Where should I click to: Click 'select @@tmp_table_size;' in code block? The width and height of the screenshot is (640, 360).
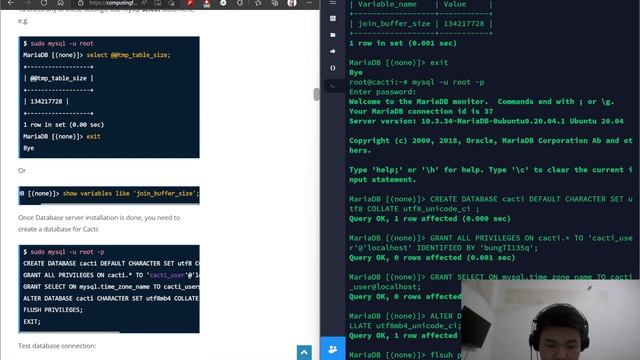tap(129, 55)
